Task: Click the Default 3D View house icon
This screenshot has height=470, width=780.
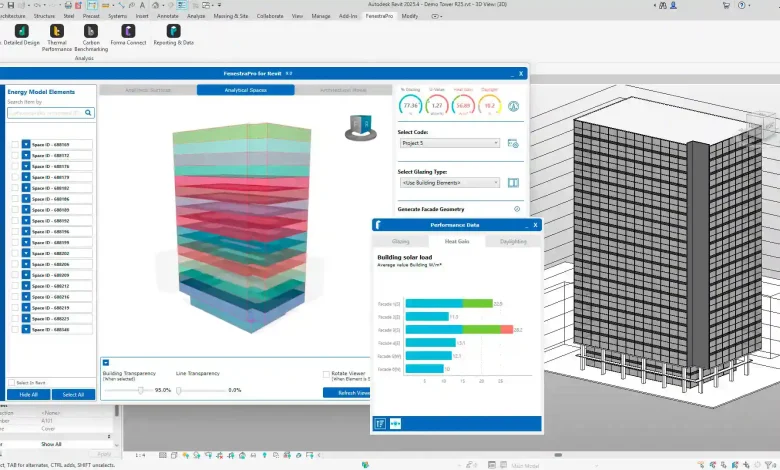Action: pos(156,5)
